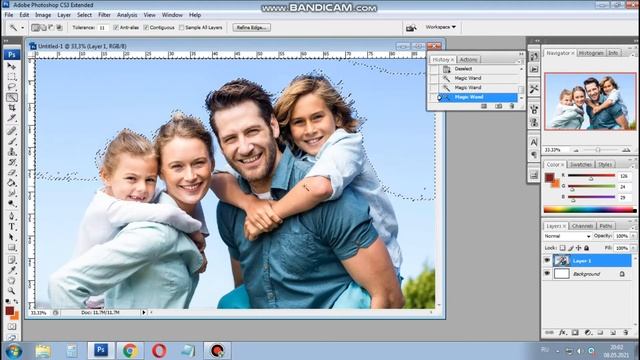The height and width of the screenshot is (360, 640).
Task: Select the Crop tool
Action: point(12,107)
